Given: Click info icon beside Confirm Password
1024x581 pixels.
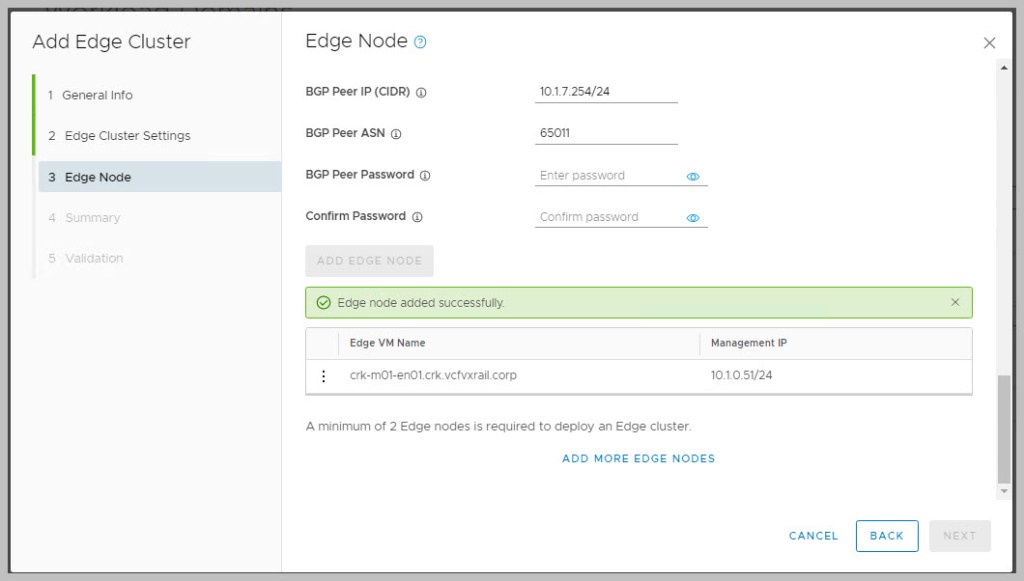Looking at the screenshot, I should (x=417, y=217).
